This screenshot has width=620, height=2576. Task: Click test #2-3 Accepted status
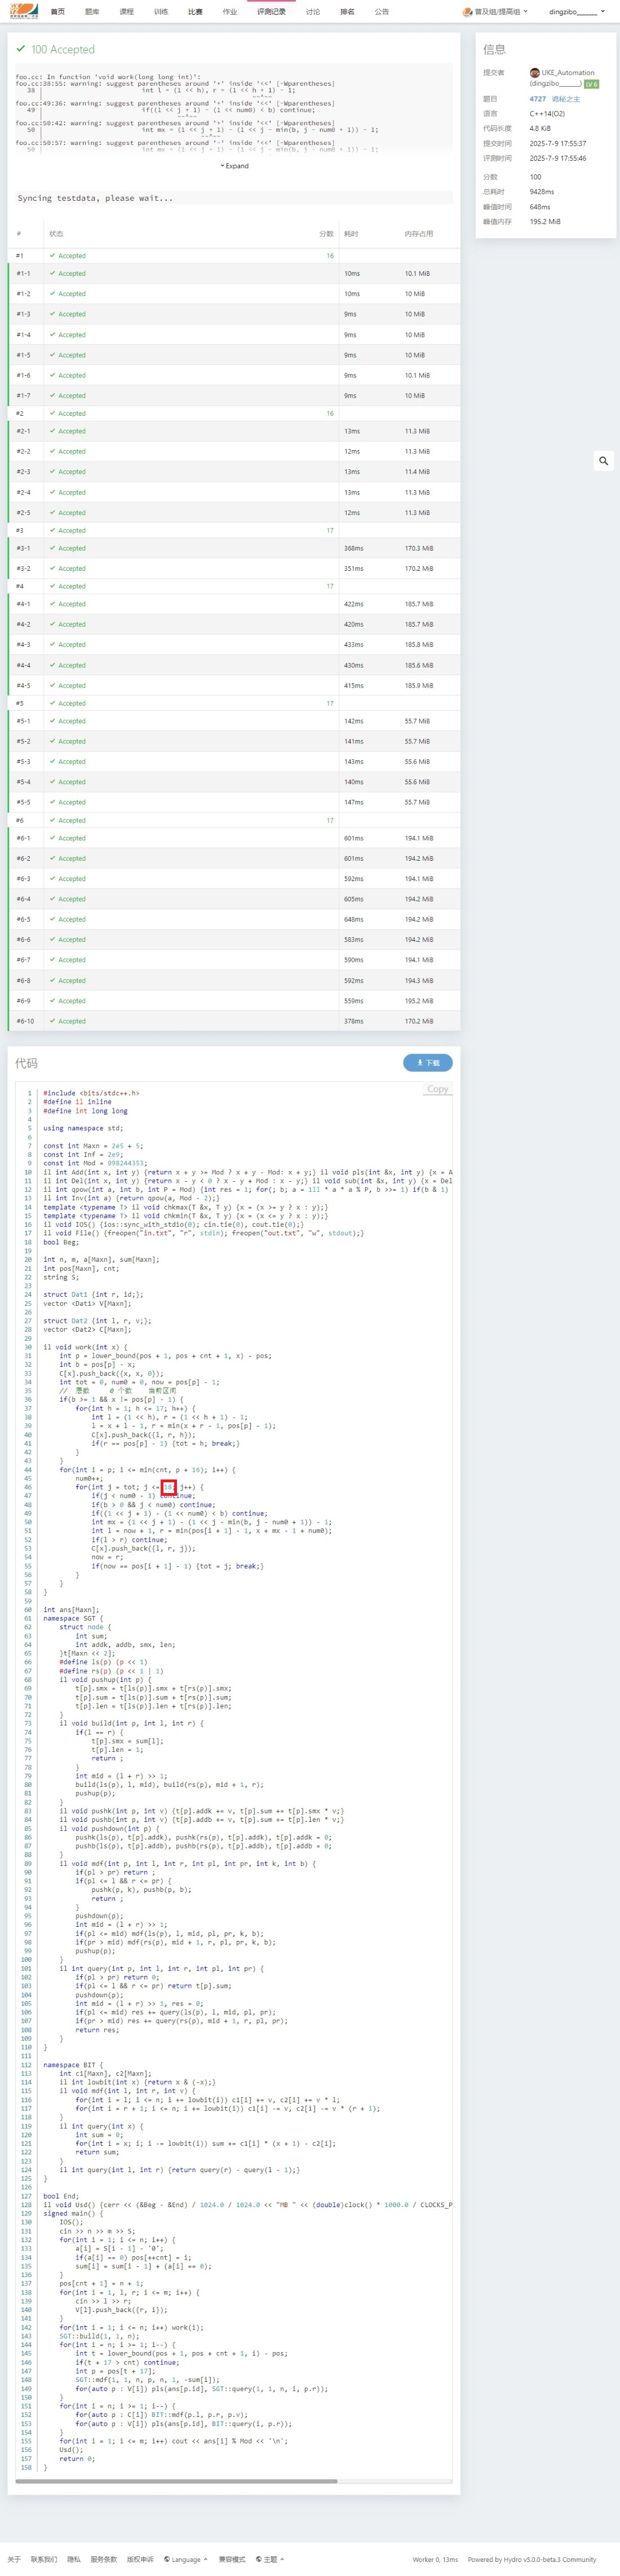point(68,472)
